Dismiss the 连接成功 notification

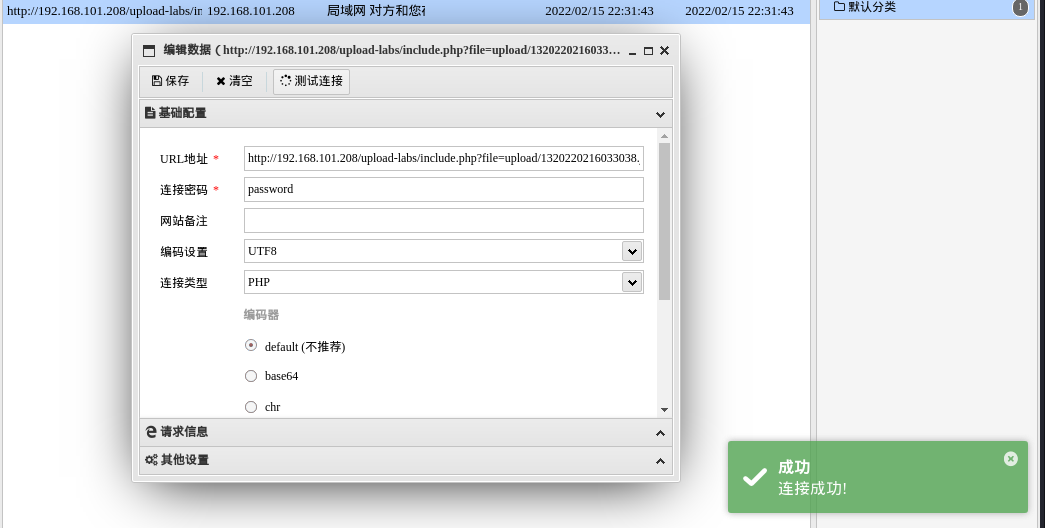1010,459
